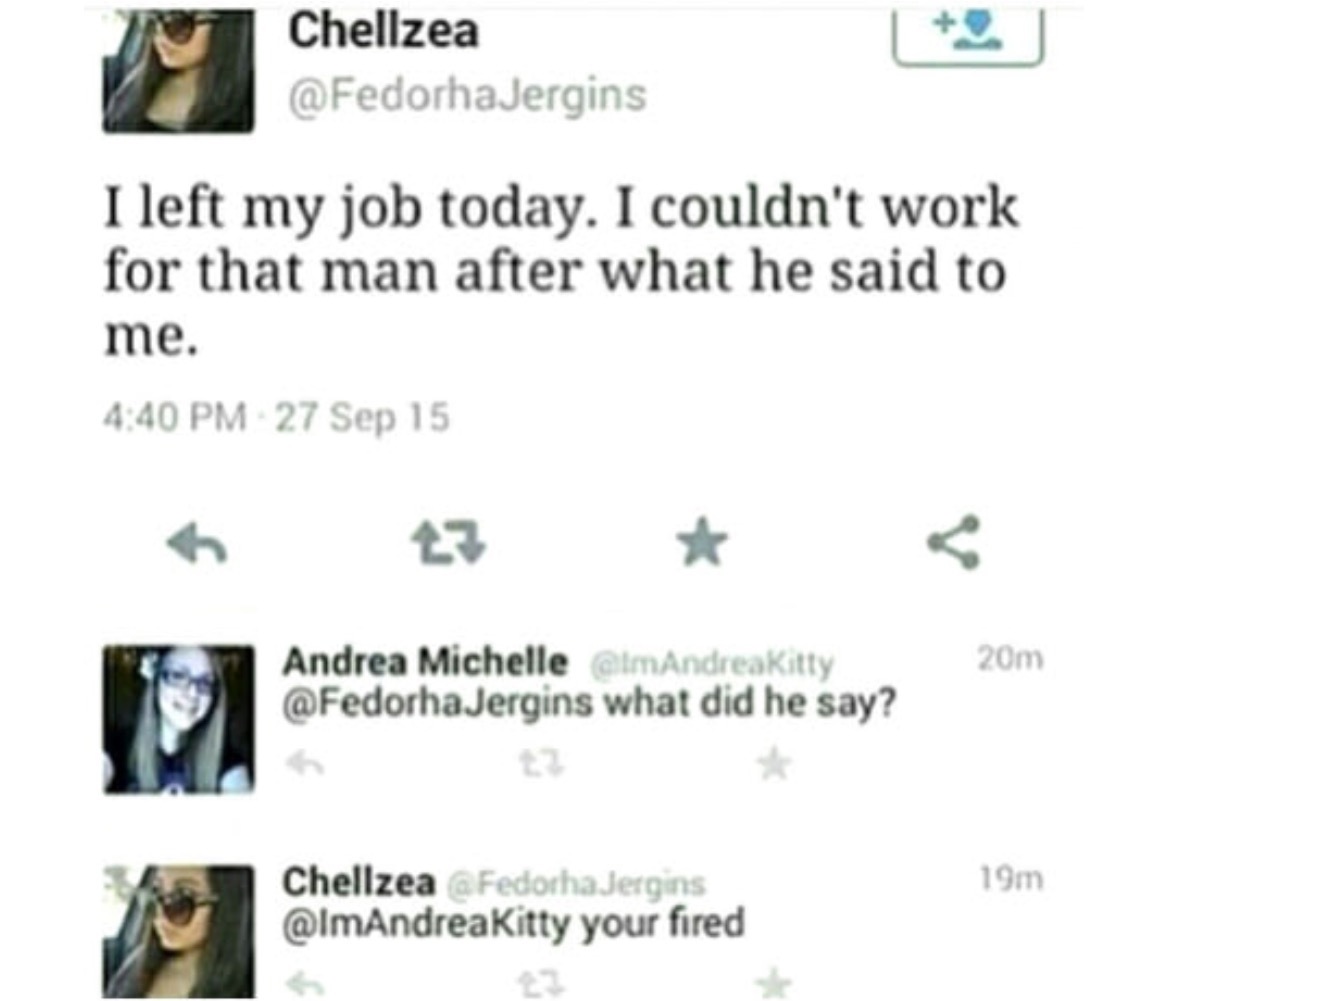Retweet Andrea Michelle's reply

tap(541, 765)
